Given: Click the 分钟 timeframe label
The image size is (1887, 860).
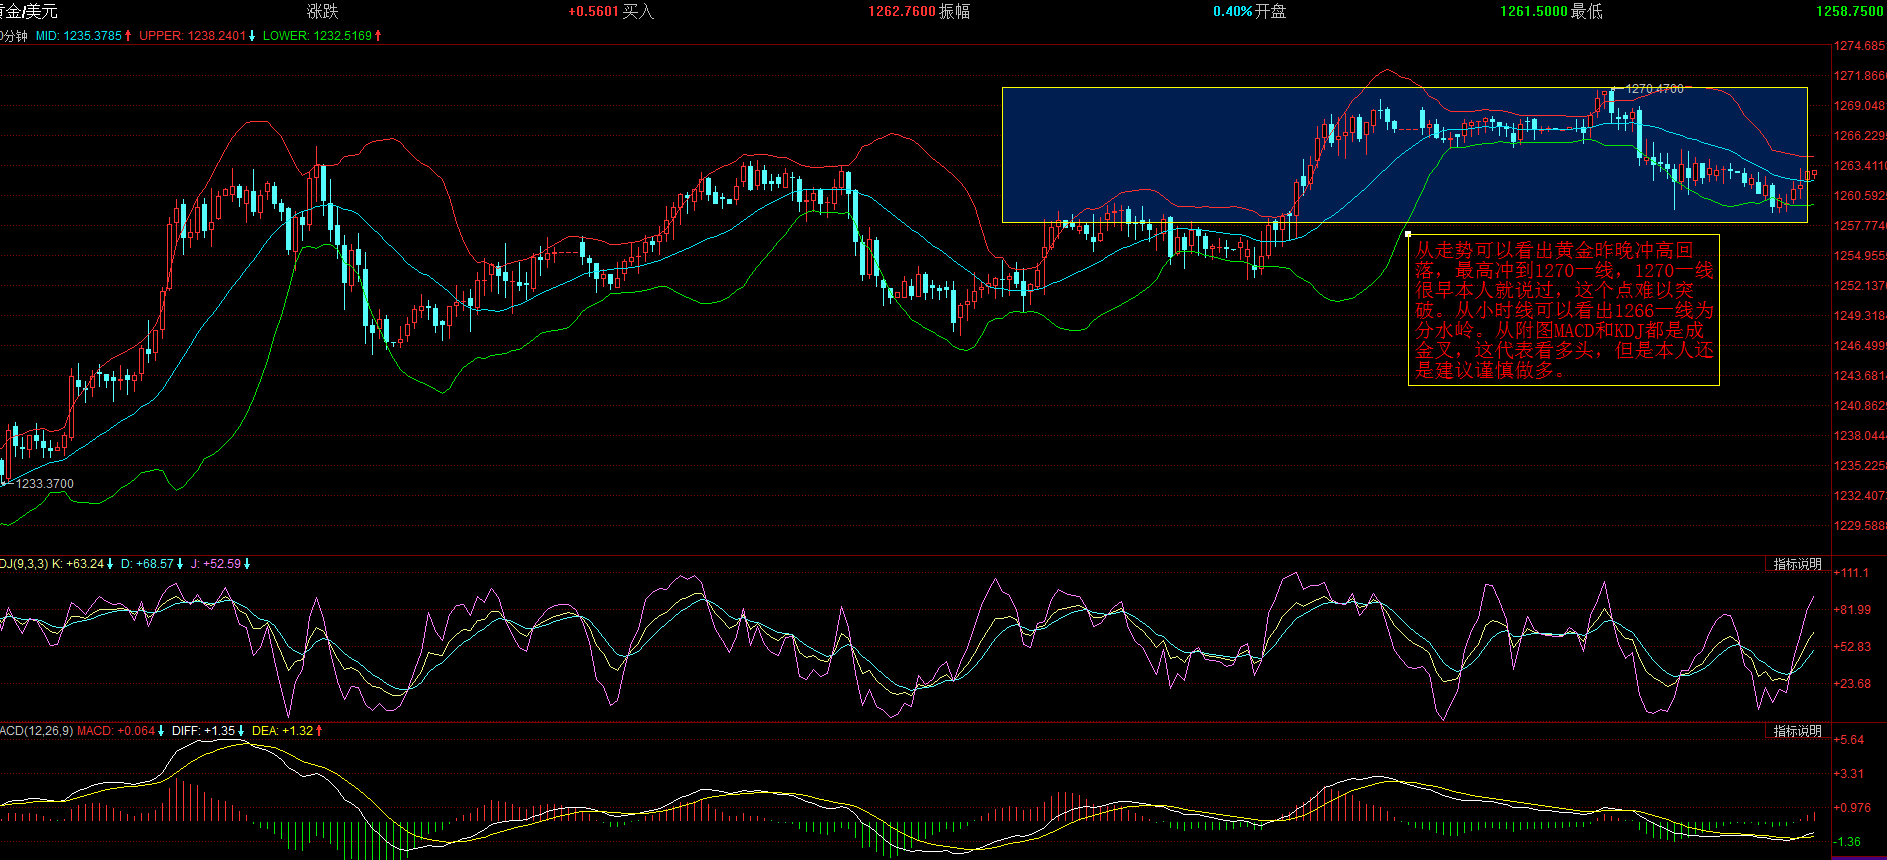Looking at the screenshot, I should click(x=14, y=36).
